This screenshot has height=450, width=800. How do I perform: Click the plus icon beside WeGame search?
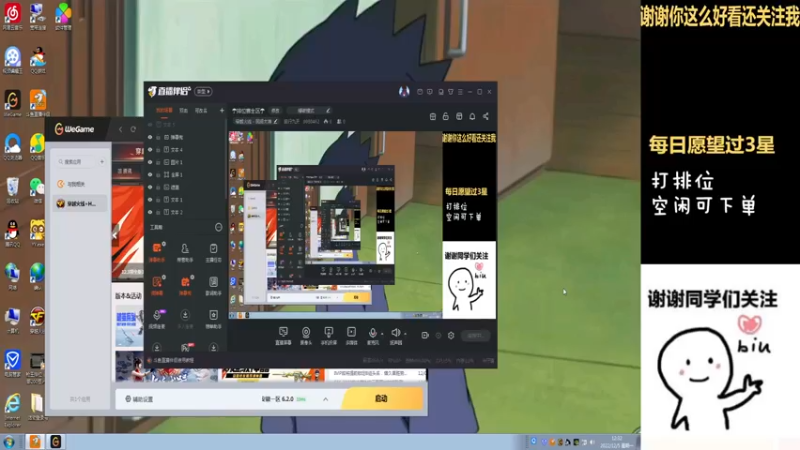click(x=102, y=162)
